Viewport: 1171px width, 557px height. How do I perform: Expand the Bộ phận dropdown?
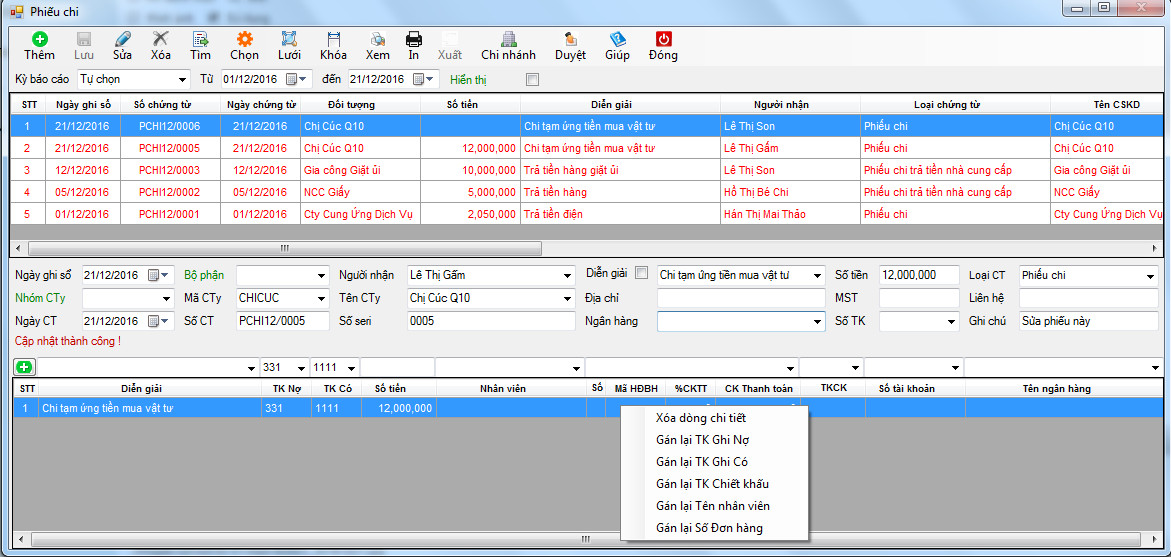click(x=322, y=276)
